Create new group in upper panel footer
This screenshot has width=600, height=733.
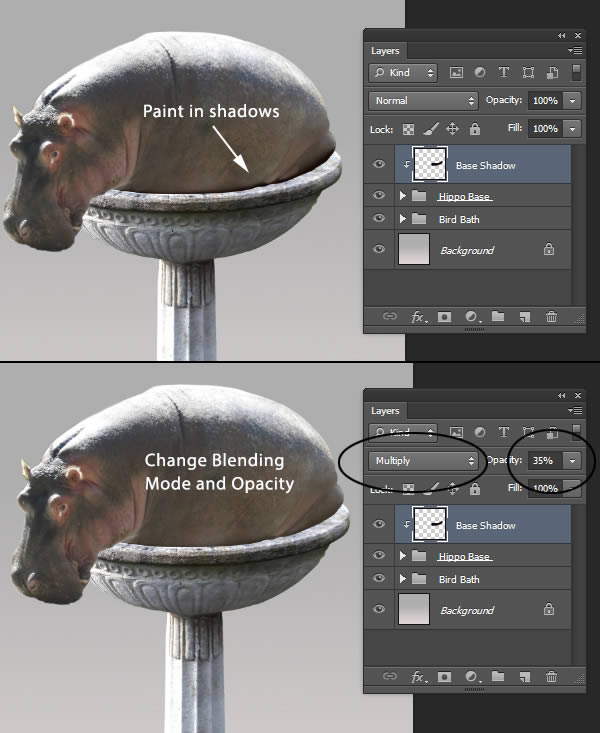[x=498, y=316]
